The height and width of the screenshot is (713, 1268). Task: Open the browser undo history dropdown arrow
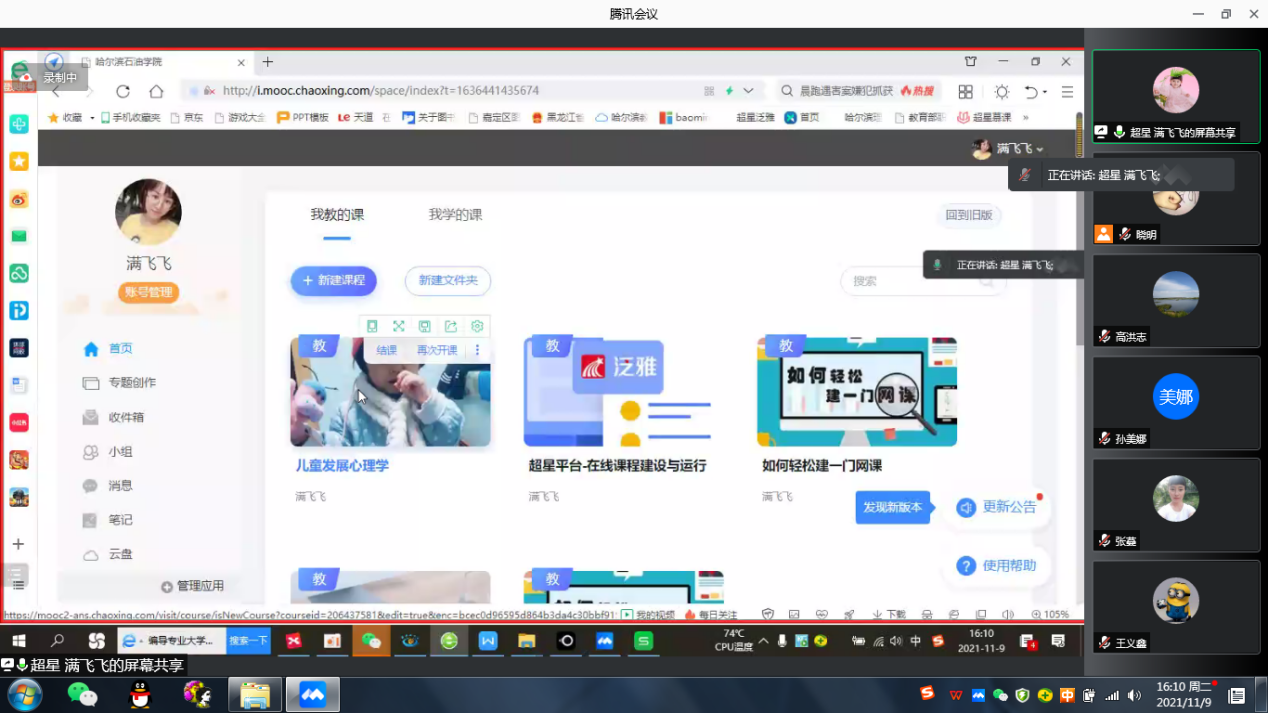pos(1045,92)
